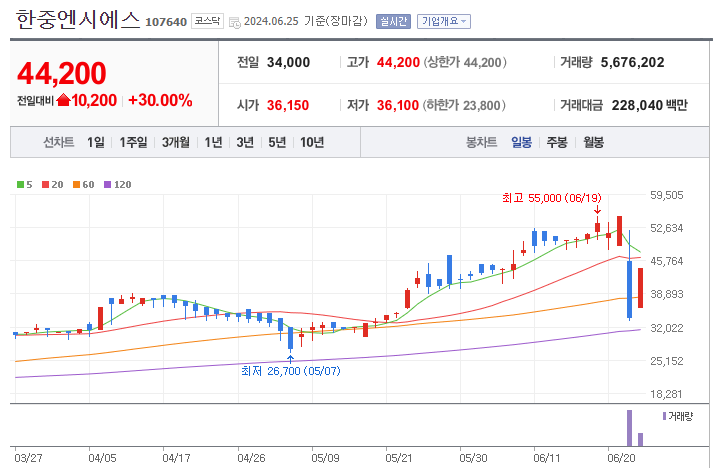Click the tallest purple volume bar

629,428
